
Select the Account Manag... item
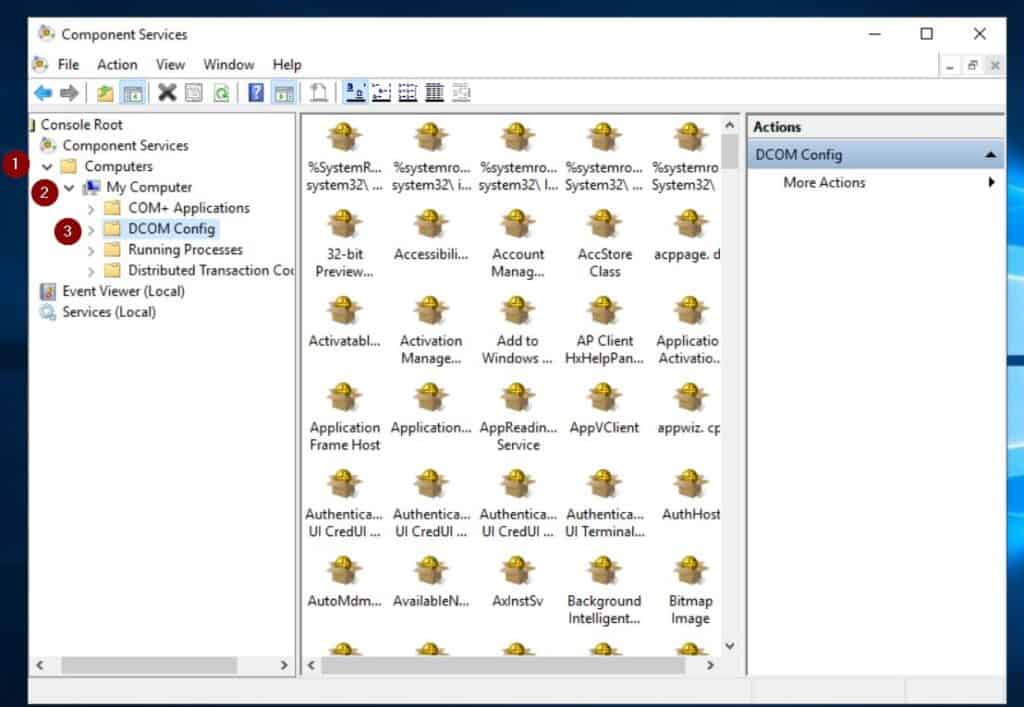pos(517,244)
